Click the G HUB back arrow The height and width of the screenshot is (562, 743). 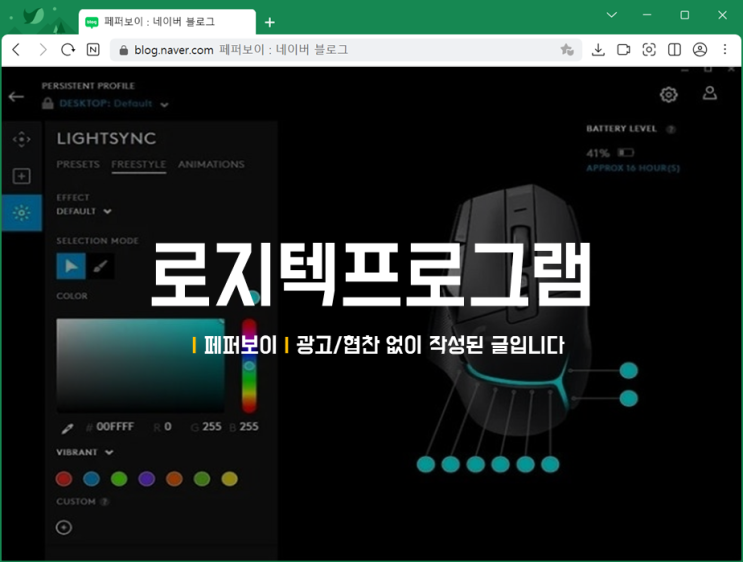click(16, 97)
